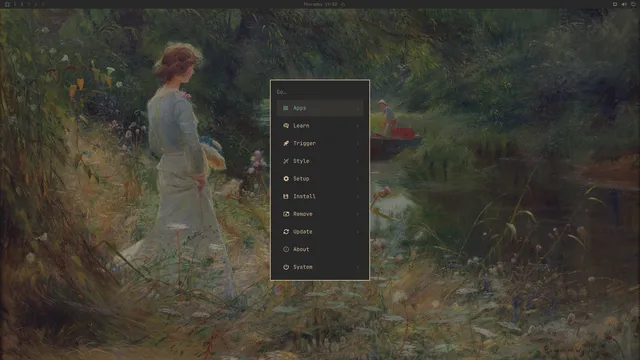Open the Style menu label
The width and height of the screenshot is (640, 360).
pos(301,161)
